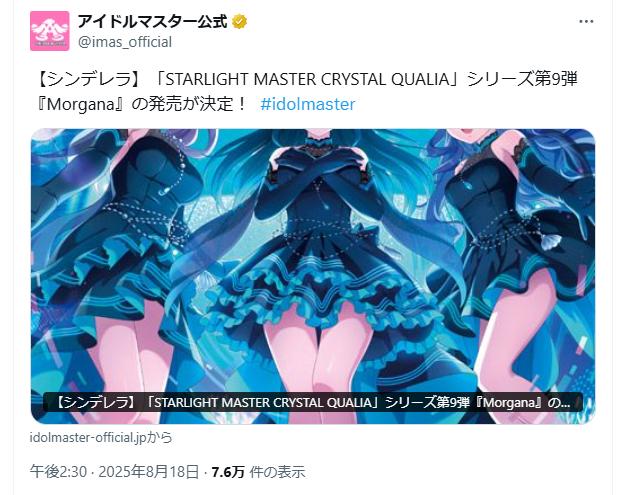
Task: Click the シリーズ第9弾 text in tweet
Action: click(x=522, y=80)
